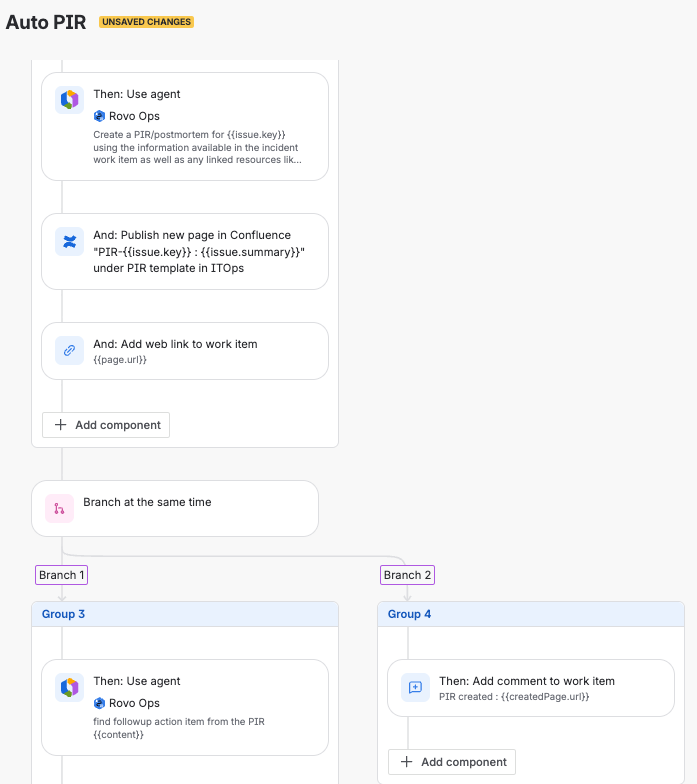Add component in Group 4
697x784 pixels.
452,762
